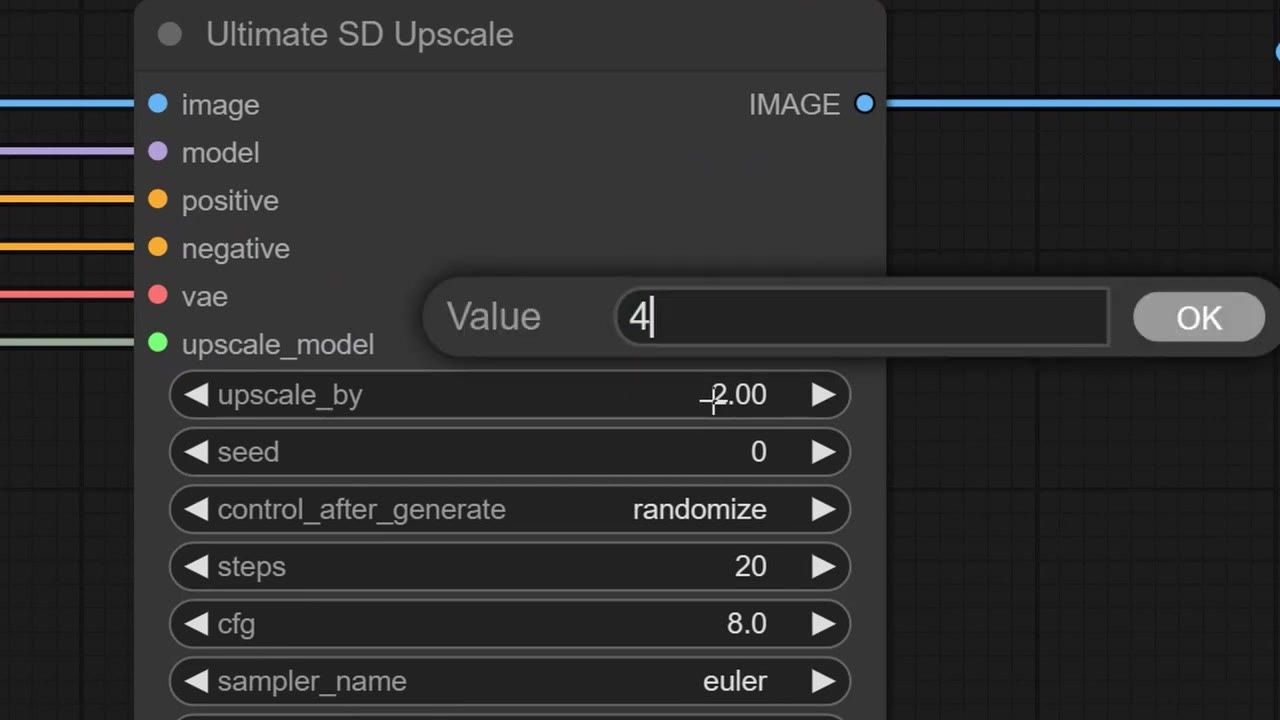Decrease cfg with left arrow
This screenshot has height=720, width=1280.
(x=196, y=624)
